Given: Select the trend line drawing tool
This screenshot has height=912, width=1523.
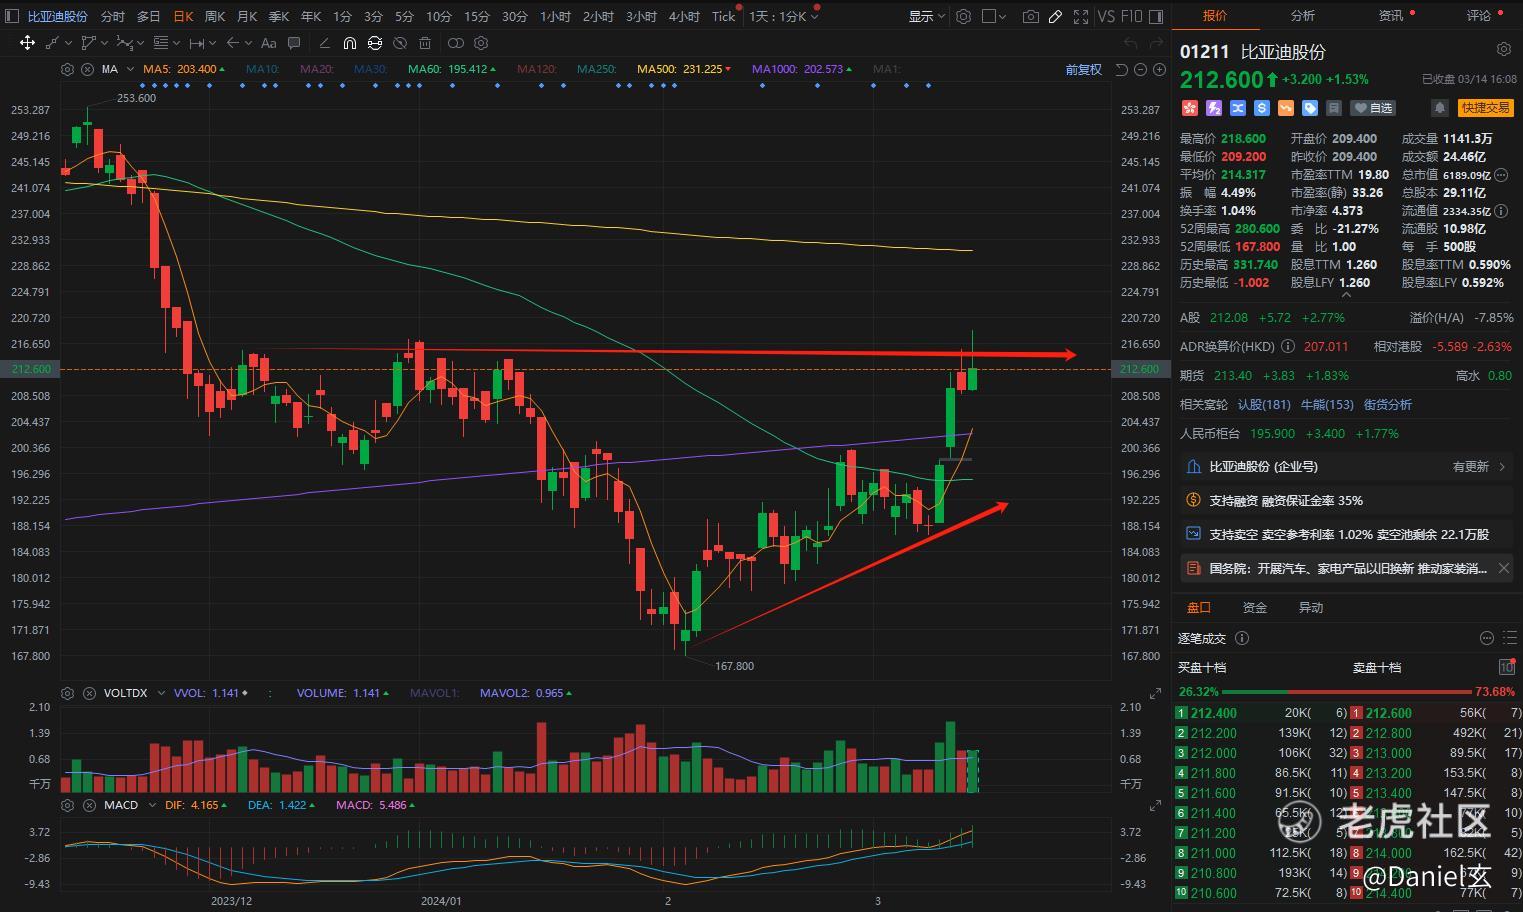Looking at the screenshot, I should tap(52, 43).
